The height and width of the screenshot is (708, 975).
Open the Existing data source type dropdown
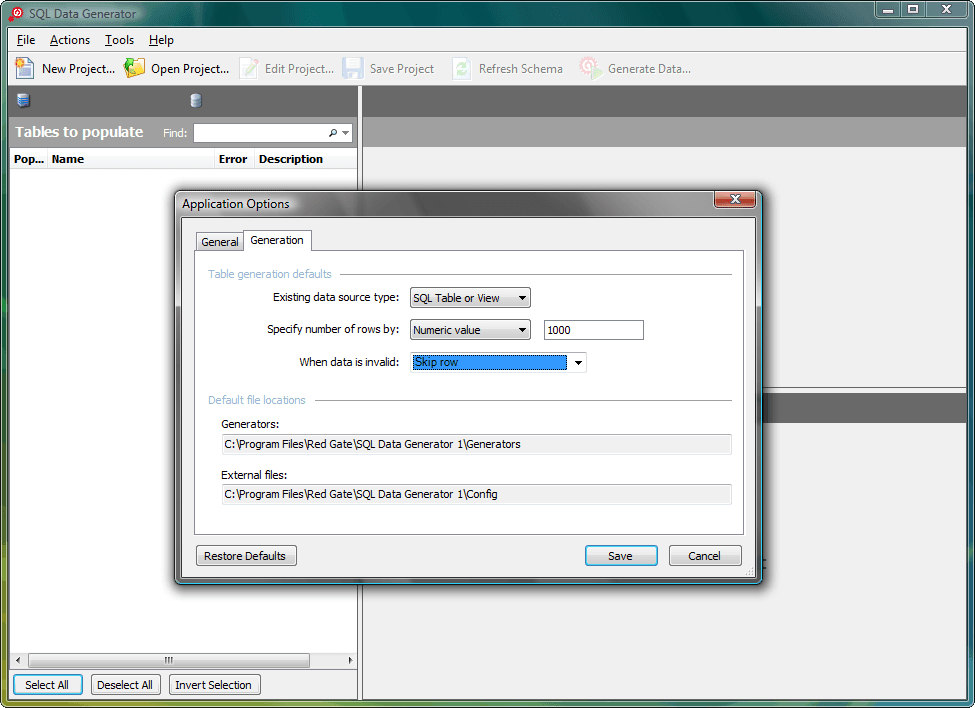pyautogui.click(x=469, y=298)
